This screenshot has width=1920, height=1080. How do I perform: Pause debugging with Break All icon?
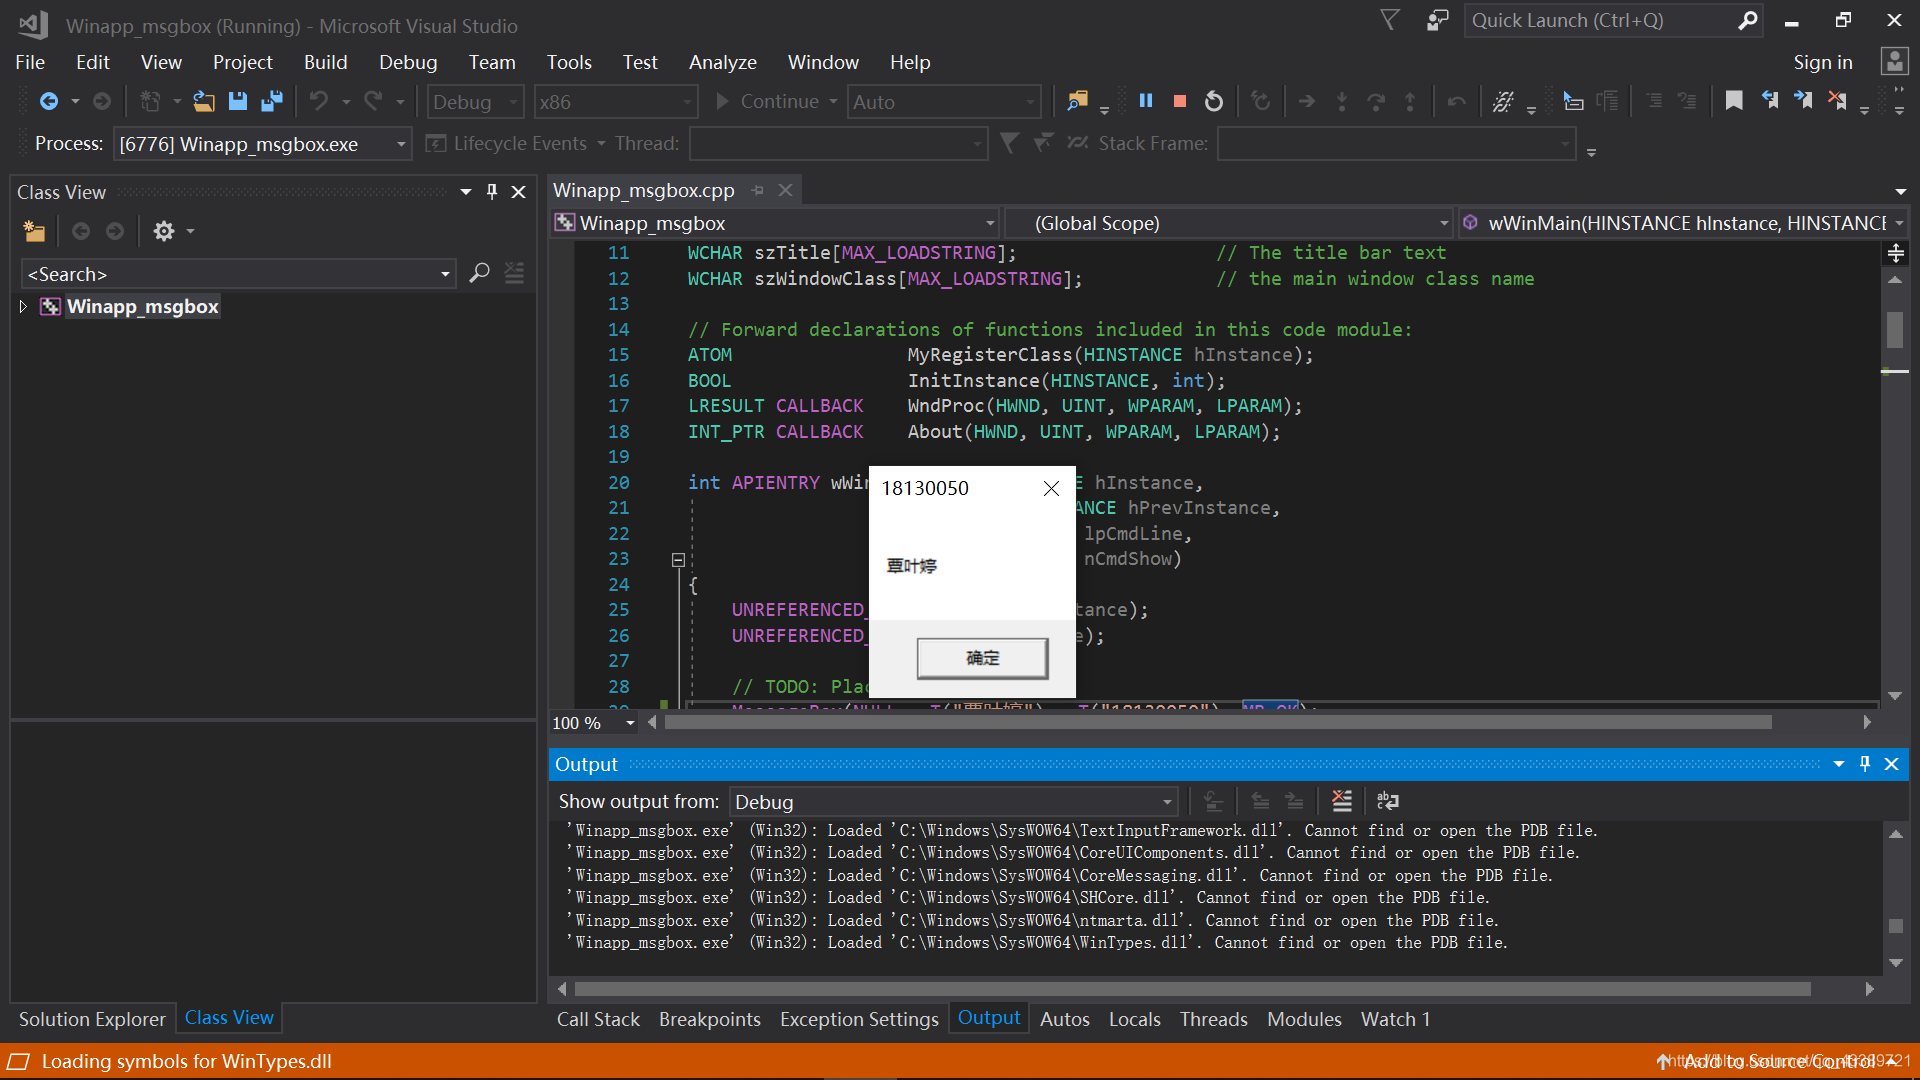[x=1146, y=101]
